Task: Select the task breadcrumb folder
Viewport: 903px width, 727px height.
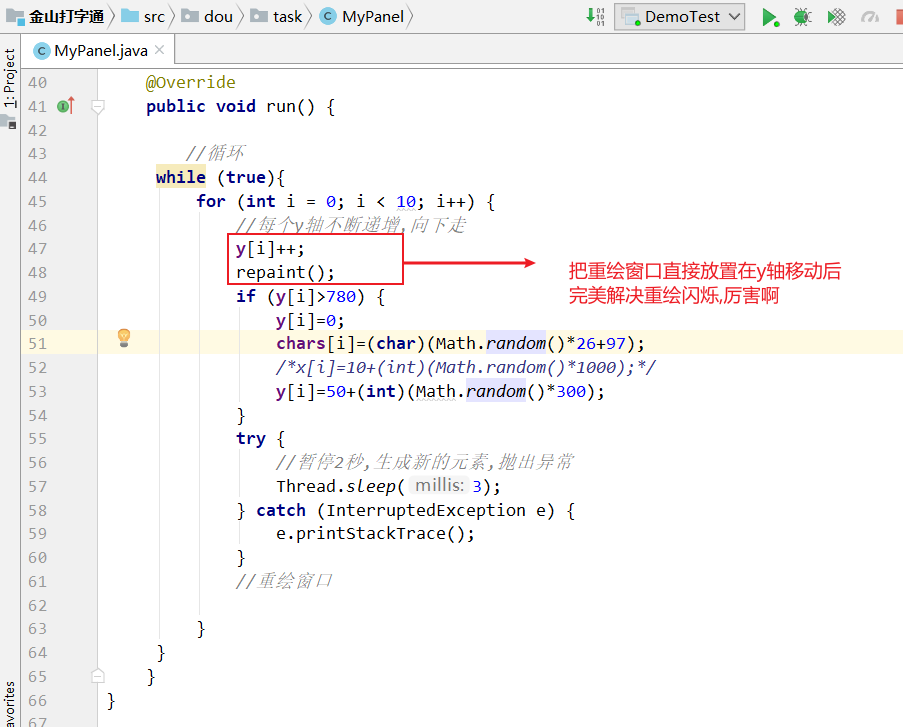Action: 276,17
